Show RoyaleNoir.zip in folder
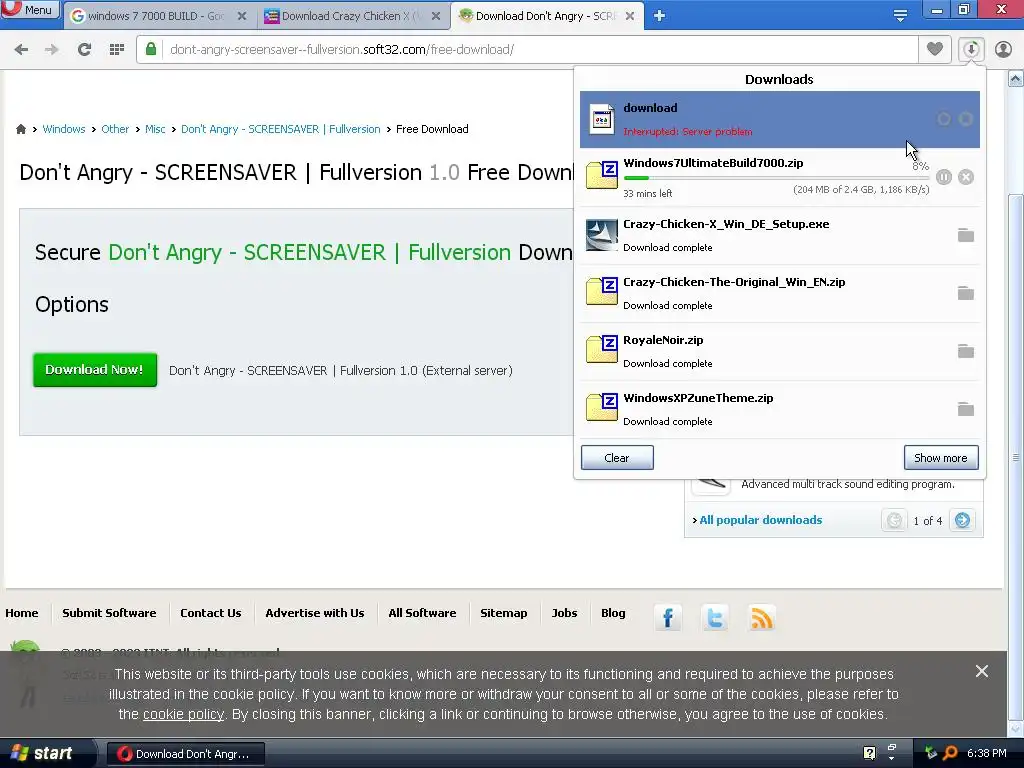This screenshot has height=768, width=1024. (x=966, y=351)
